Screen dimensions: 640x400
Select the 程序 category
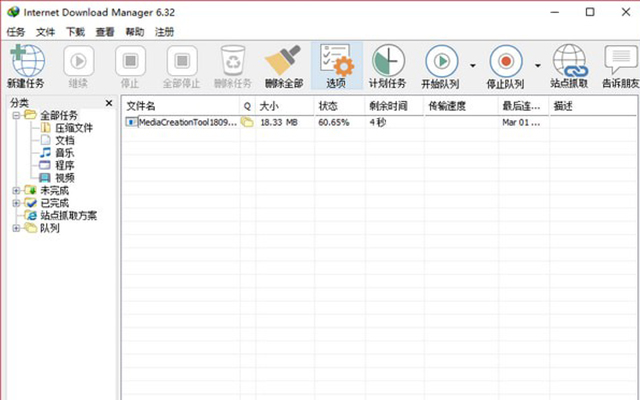(x=65, y=166)
